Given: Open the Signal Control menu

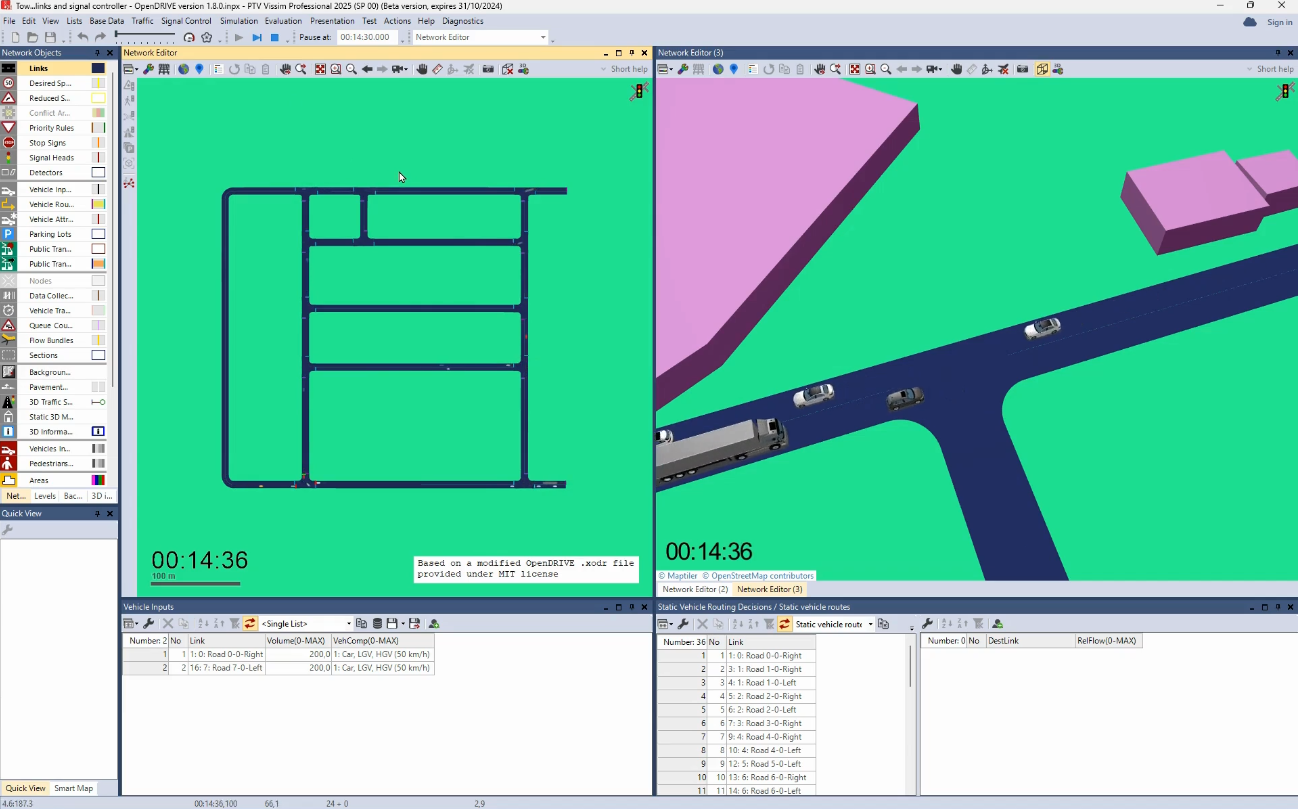Looking at the screenshot, I should 186,21.
